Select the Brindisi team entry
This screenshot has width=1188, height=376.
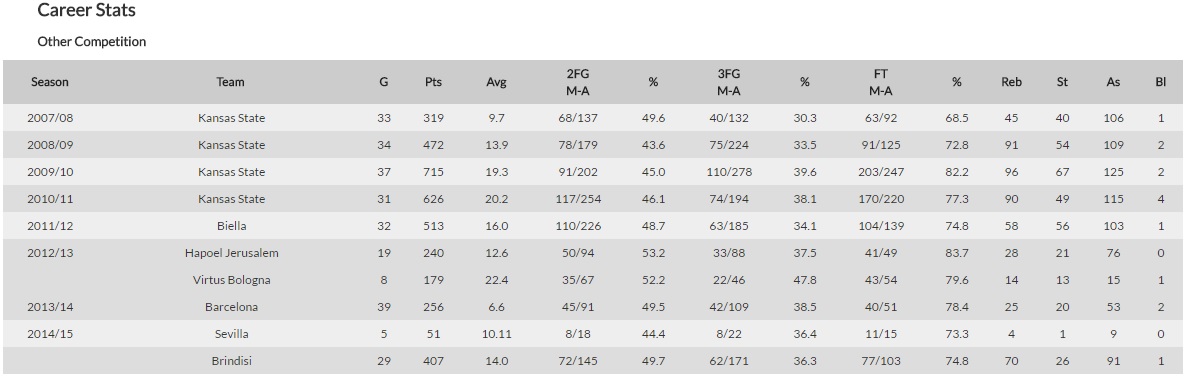pyautogui.click(x=231, y=361)
